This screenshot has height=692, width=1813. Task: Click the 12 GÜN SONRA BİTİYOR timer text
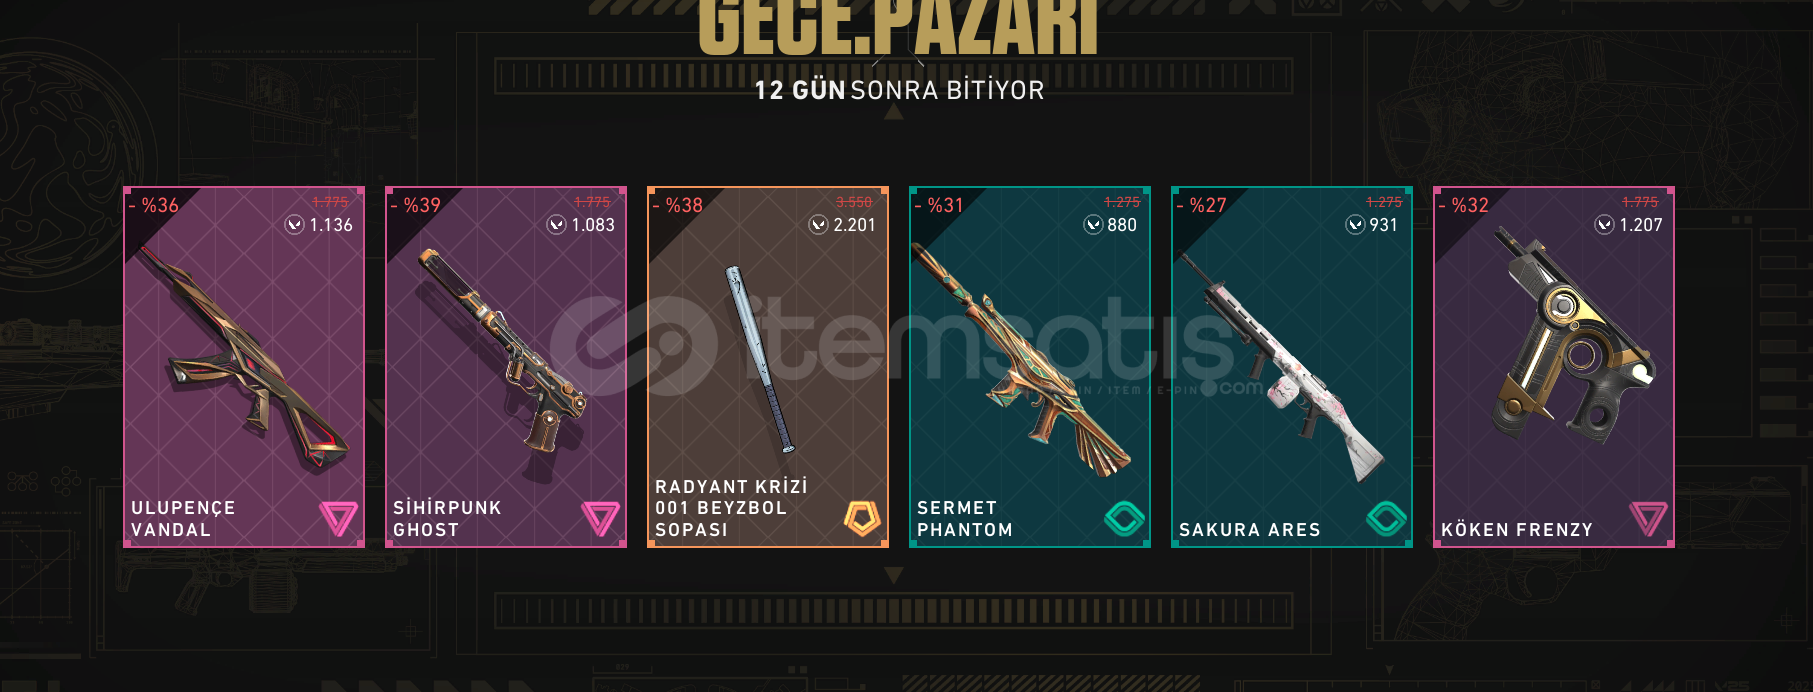pos(899,90)
